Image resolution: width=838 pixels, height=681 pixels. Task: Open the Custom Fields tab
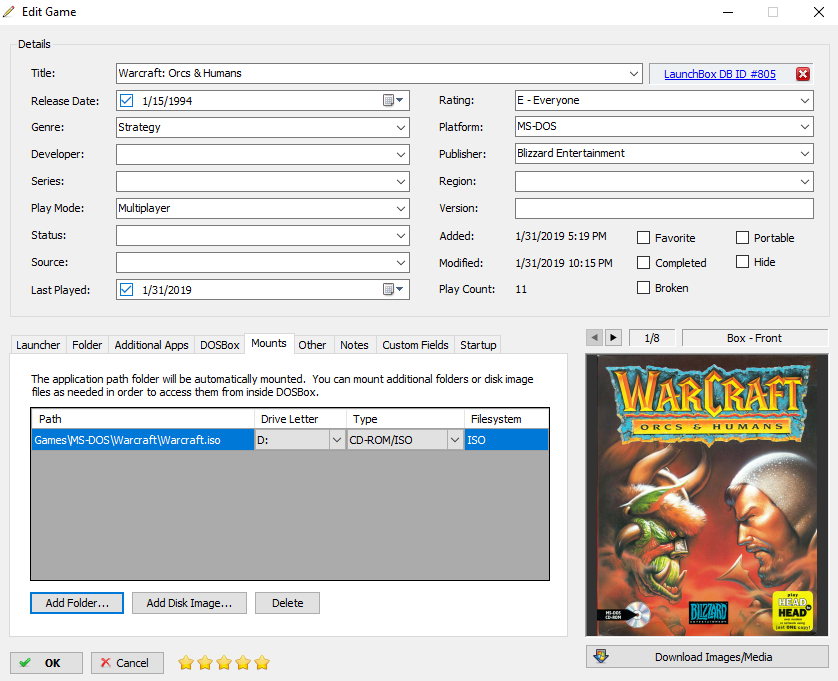(415, 345)
